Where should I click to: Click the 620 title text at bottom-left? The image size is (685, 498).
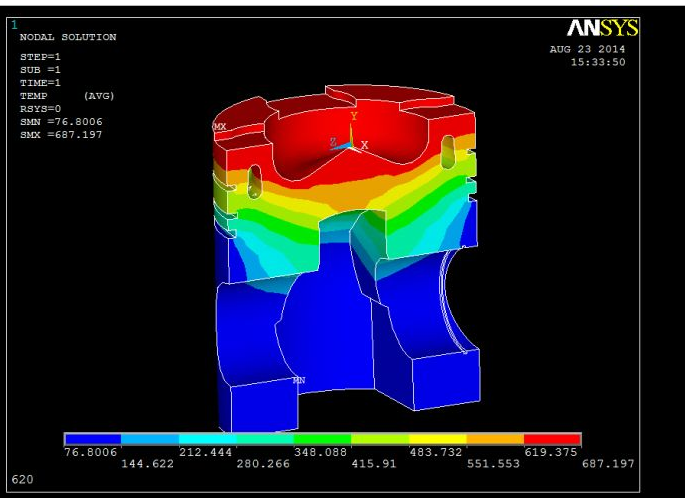[22, 480]
